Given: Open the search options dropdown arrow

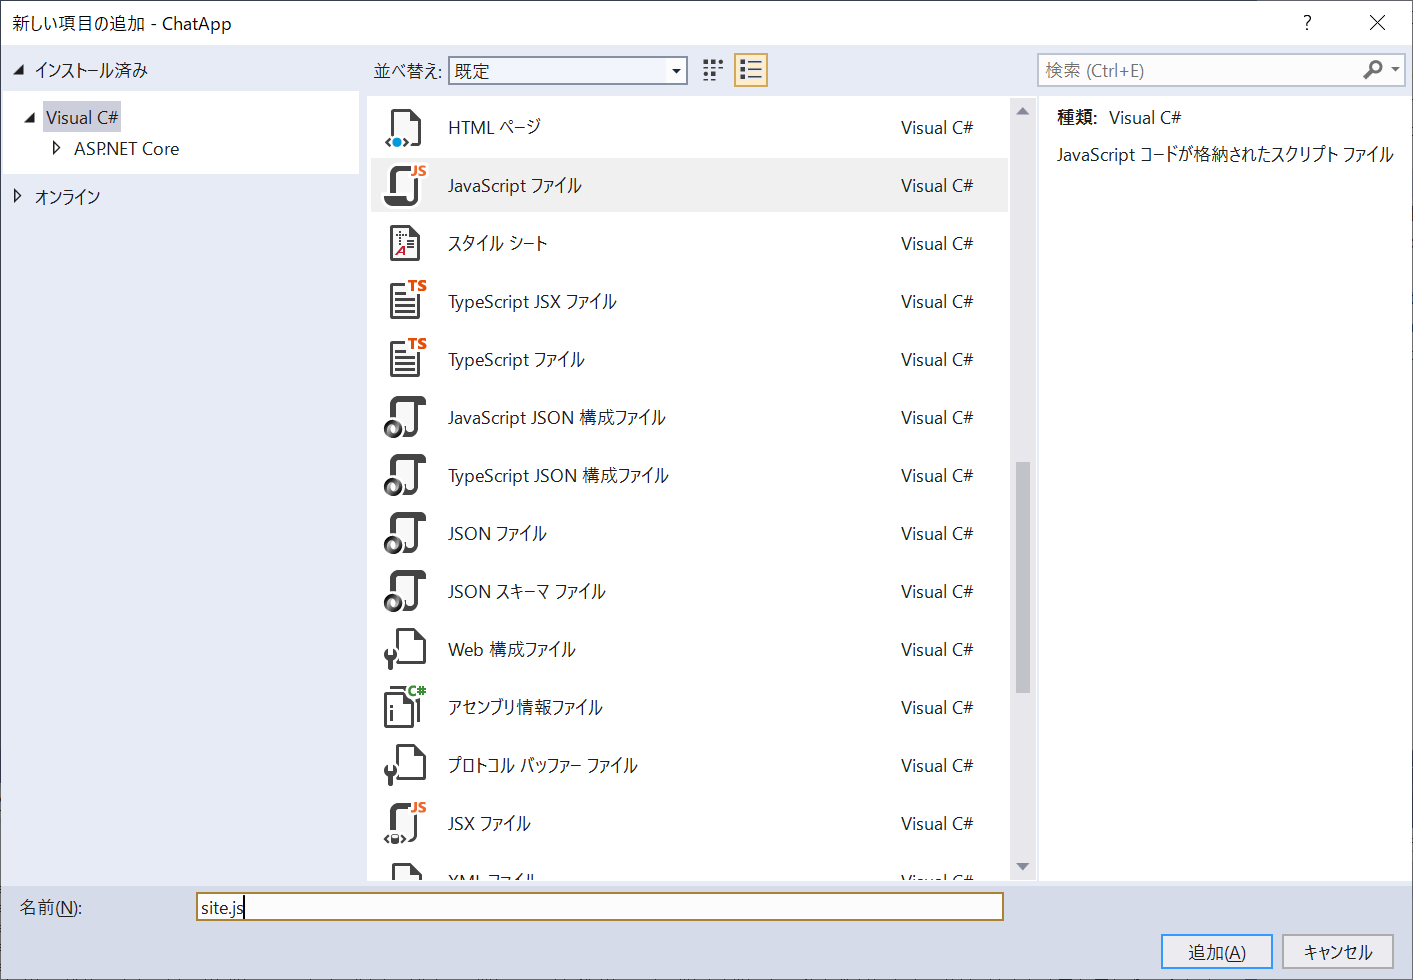Looking at the screenshot, I should click(x=1396, y=70).
